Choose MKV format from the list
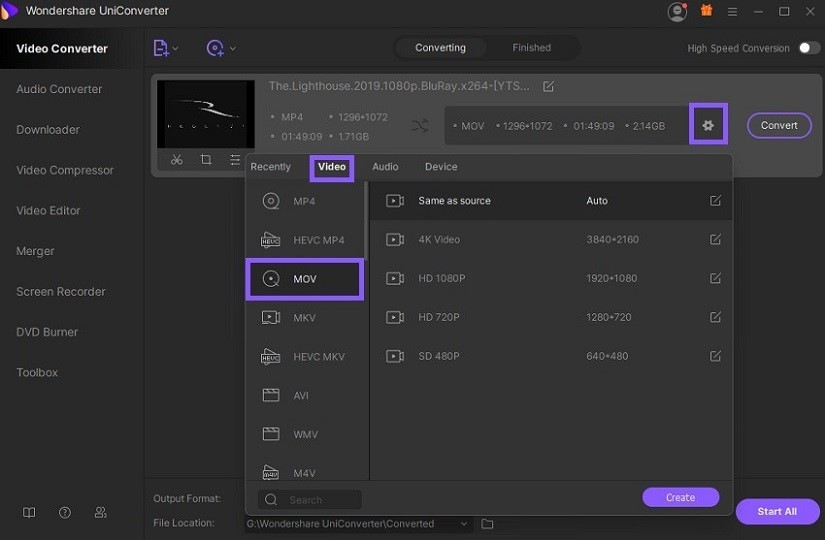 coord(305,318)
